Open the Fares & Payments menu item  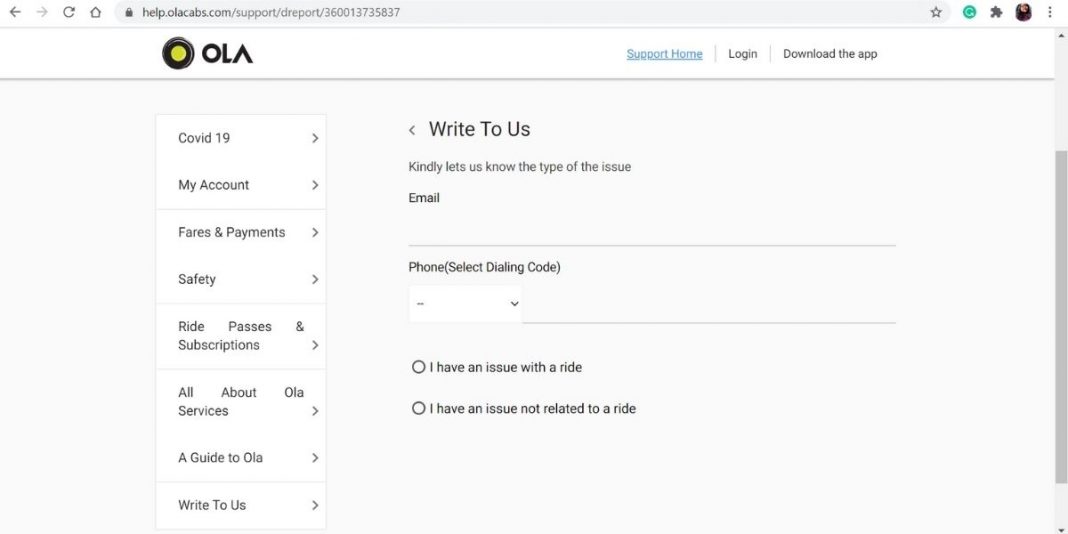point(241,232)
